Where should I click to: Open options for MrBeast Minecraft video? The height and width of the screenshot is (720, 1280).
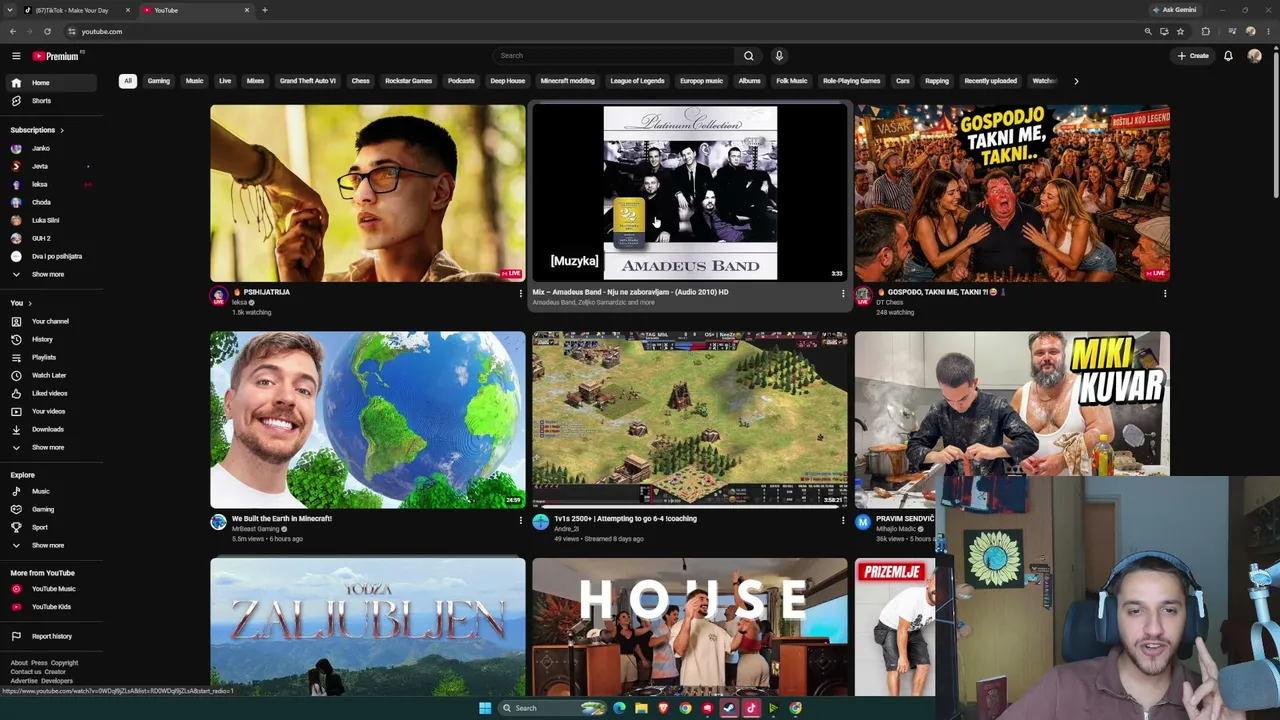tap(520, 520)
